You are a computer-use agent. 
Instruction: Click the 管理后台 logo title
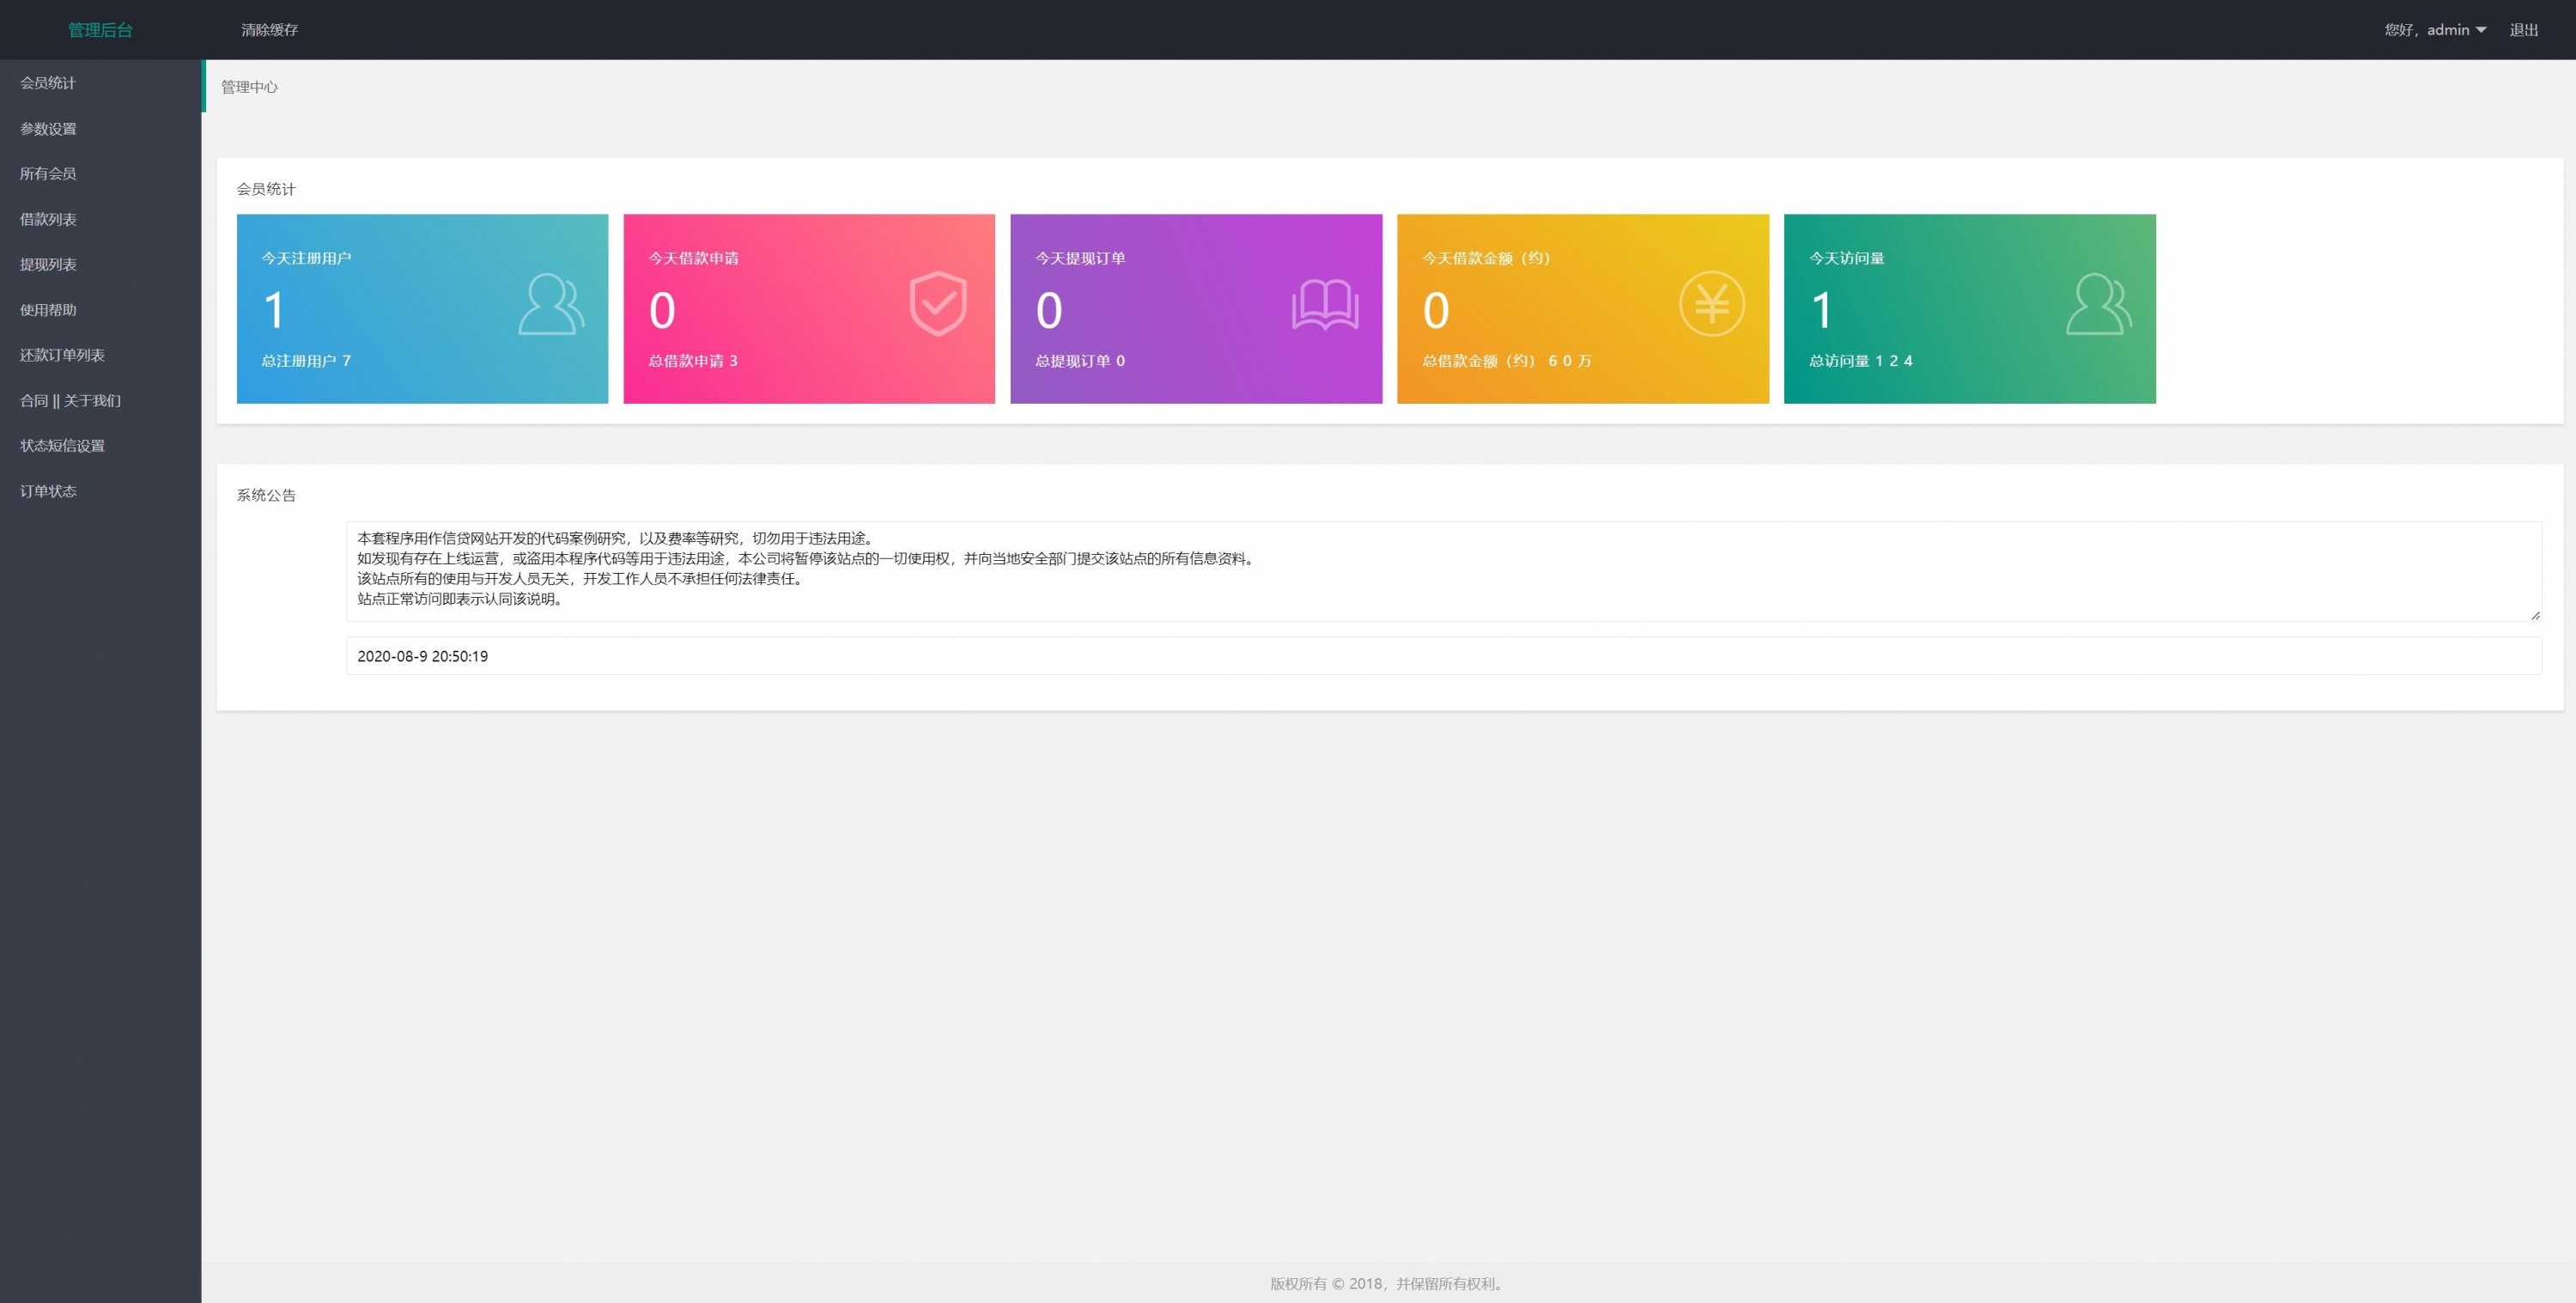pos(100,30)
